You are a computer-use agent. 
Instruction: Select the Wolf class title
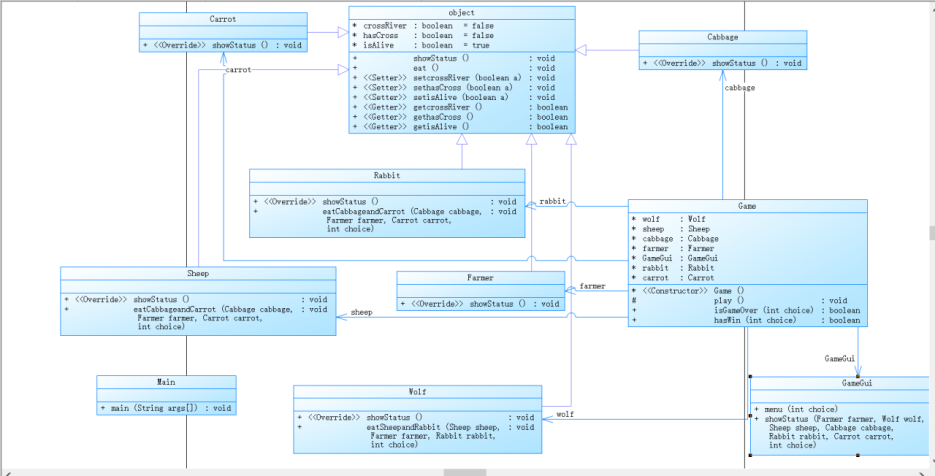click(417, 392)
